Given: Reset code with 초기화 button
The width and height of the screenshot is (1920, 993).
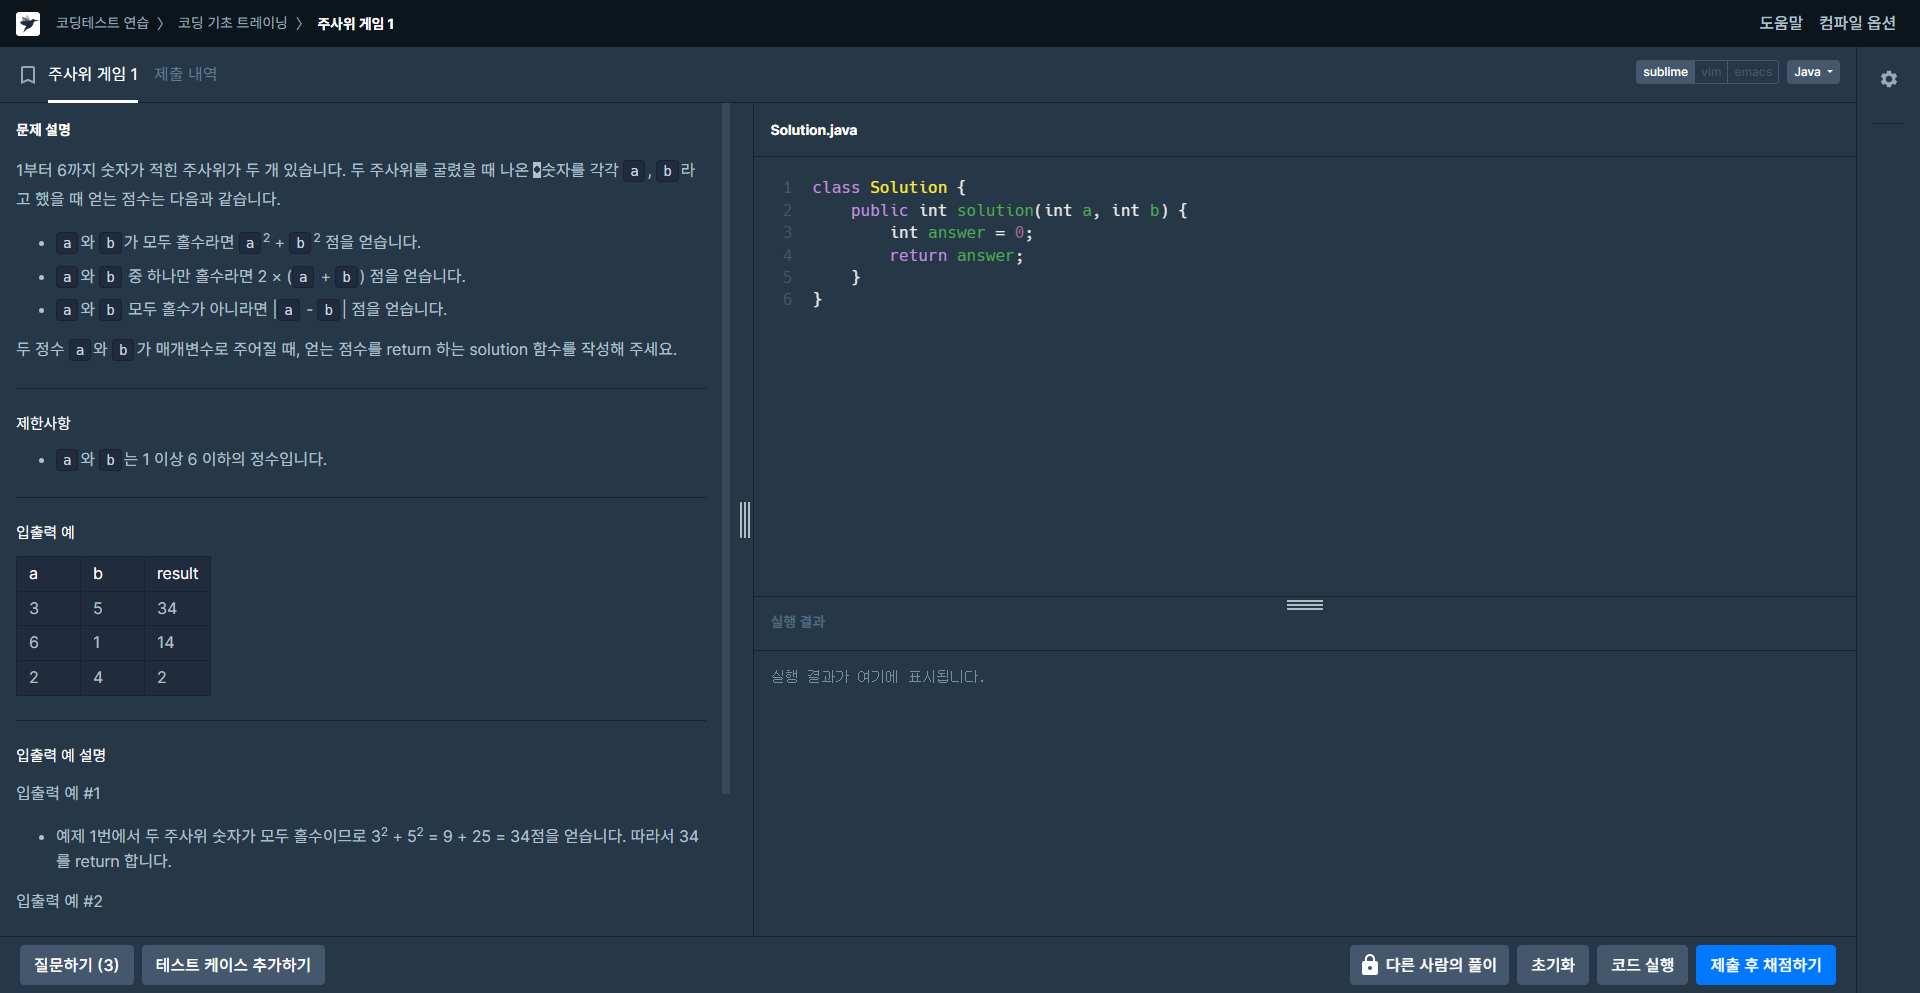Looking at the screenshot, I should (x=1553, y=965).
